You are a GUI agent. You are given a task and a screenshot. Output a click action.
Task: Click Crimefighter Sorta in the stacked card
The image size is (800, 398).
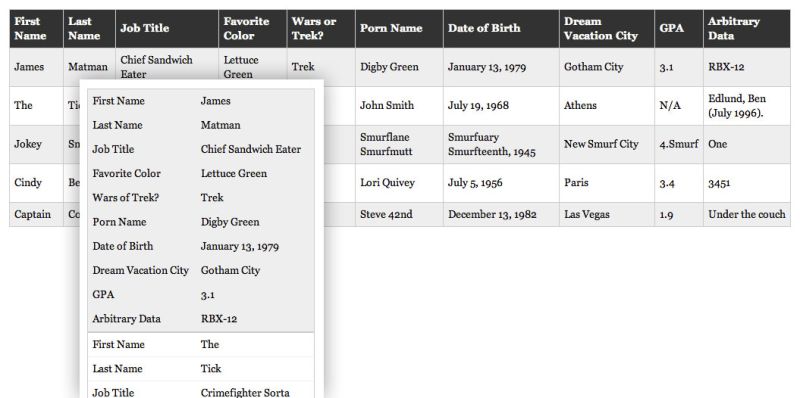[x=245, y=392]
